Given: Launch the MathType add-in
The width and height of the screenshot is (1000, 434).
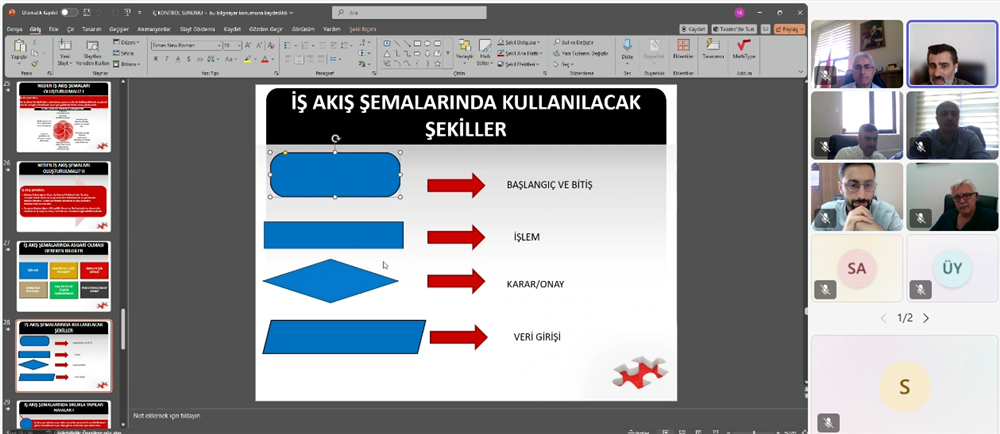Looking at the screenshot, I should (744, 49).
